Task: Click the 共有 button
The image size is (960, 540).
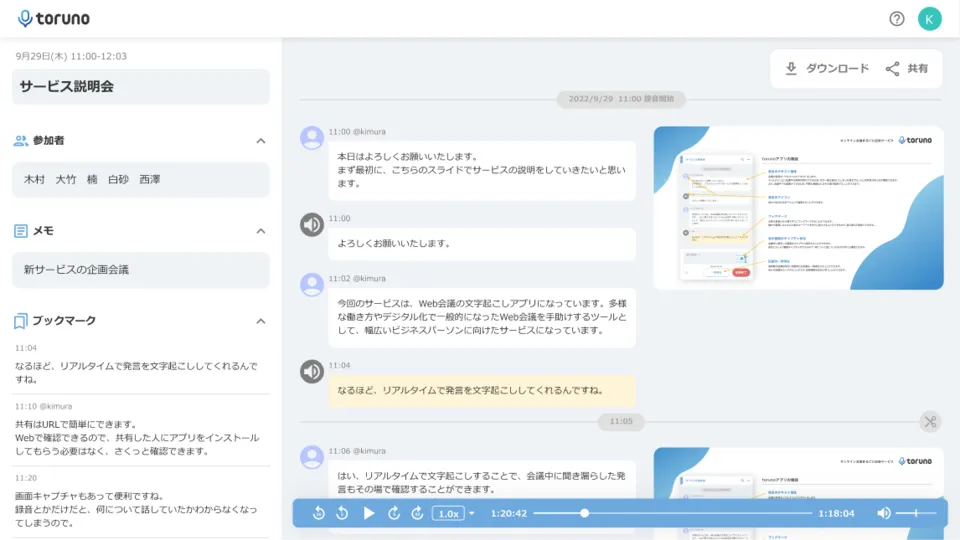Action: tap(907, 69)
